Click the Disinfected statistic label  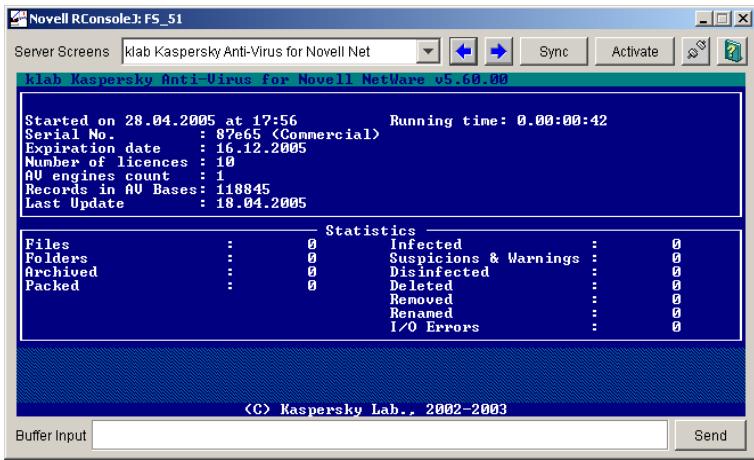pyautogui.click(x=439, y=272)
